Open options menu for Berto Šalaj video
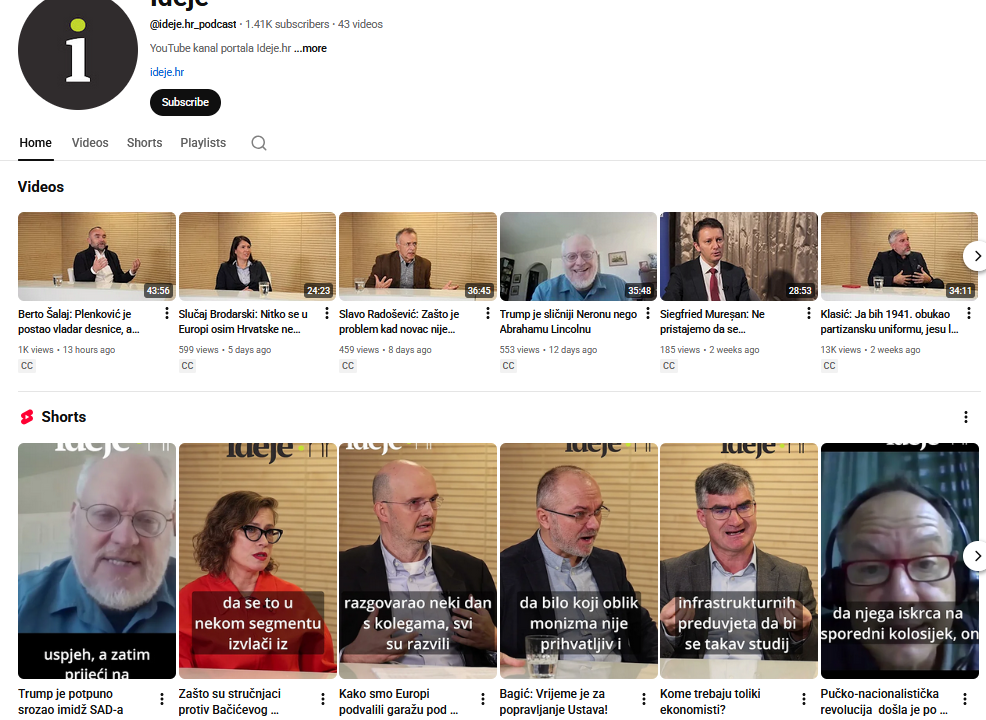This screenshot has width=986, height=720. [x=167, y=314]
